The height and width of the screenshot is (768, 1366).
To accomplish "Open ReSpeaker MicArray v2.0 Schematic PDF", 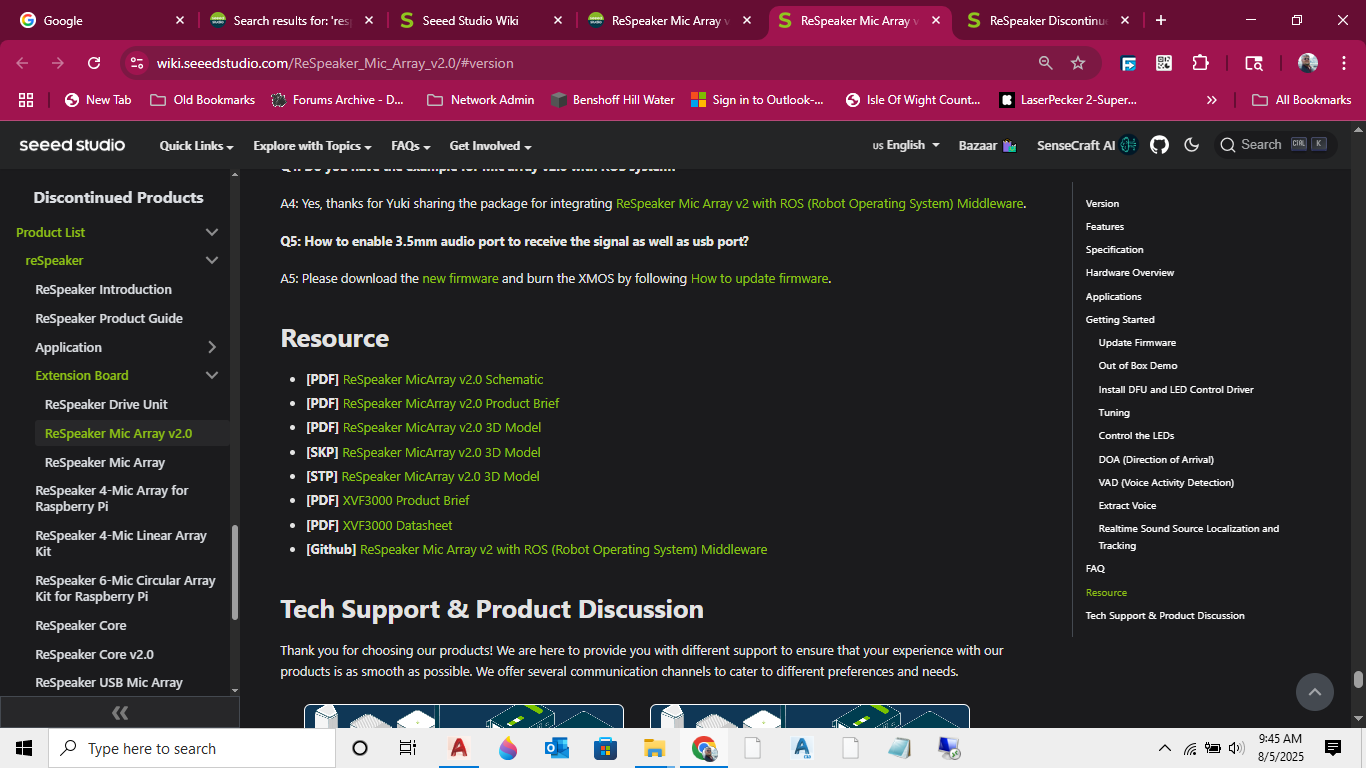I will coord(443,379).
